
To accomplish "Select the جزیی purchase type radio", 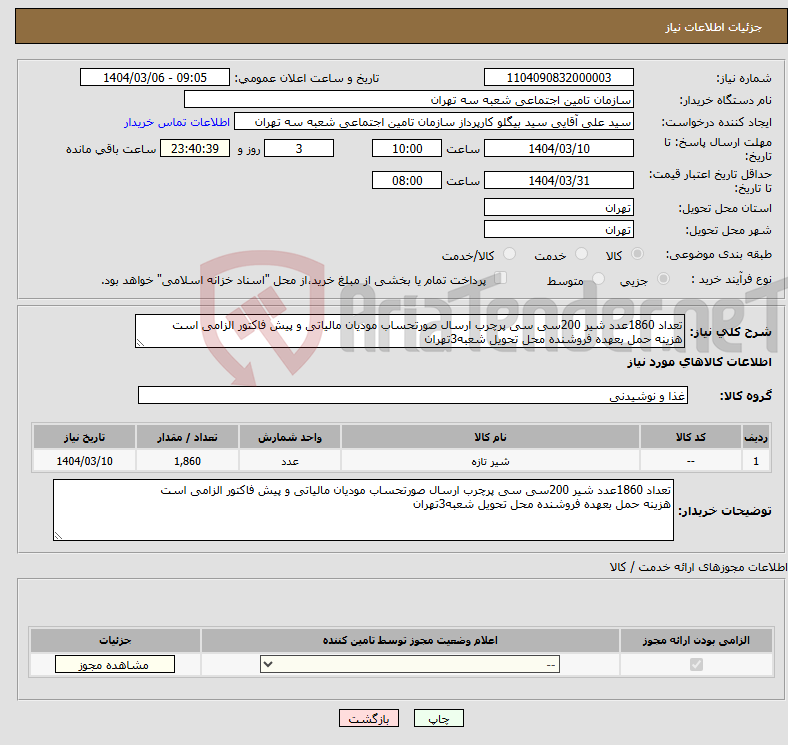I will click(663, 278).
